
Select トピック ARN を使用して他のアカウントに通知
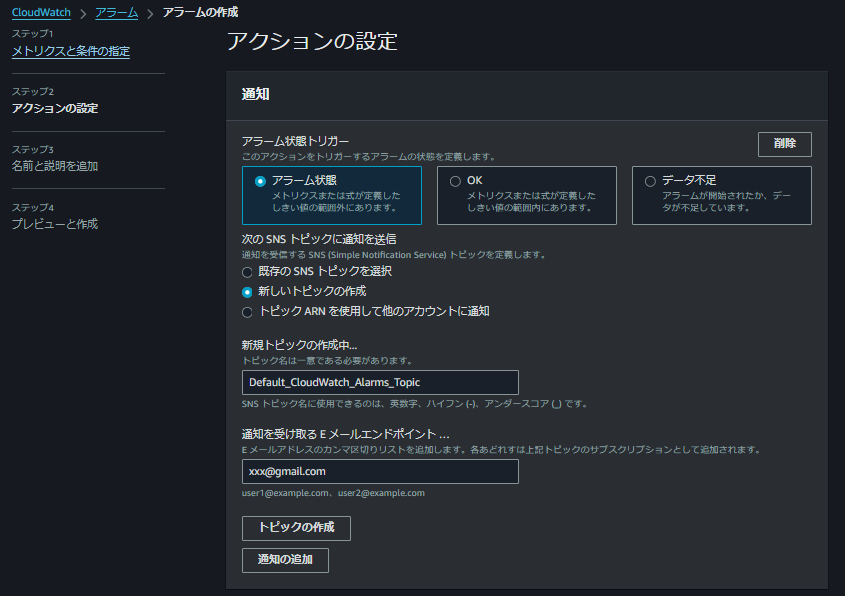(247, 311)
